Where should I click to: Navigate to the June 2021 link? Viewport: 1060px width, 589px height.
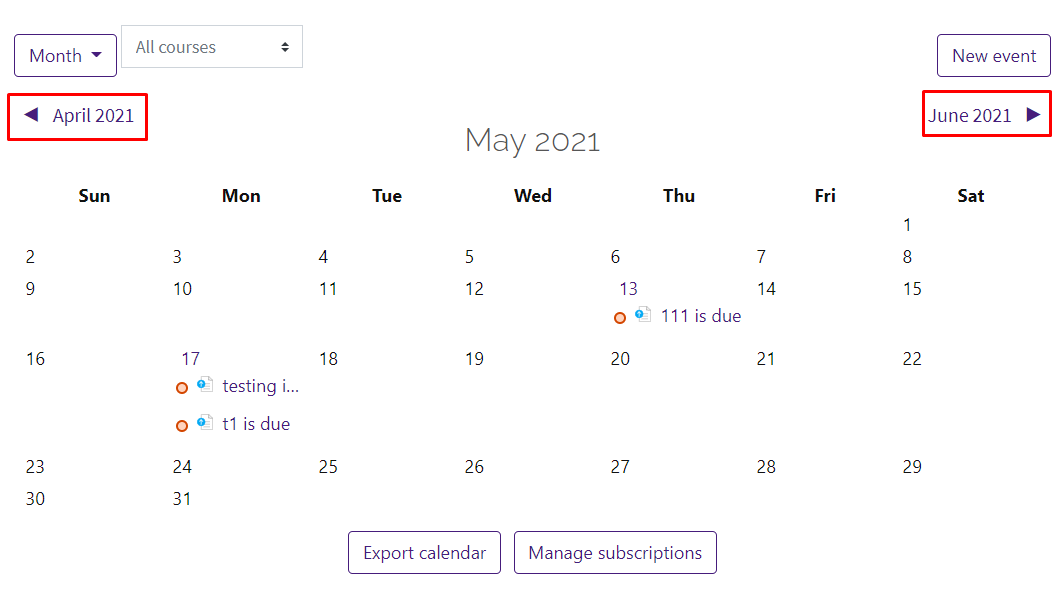pyautogui.click(x=970, y=115)
